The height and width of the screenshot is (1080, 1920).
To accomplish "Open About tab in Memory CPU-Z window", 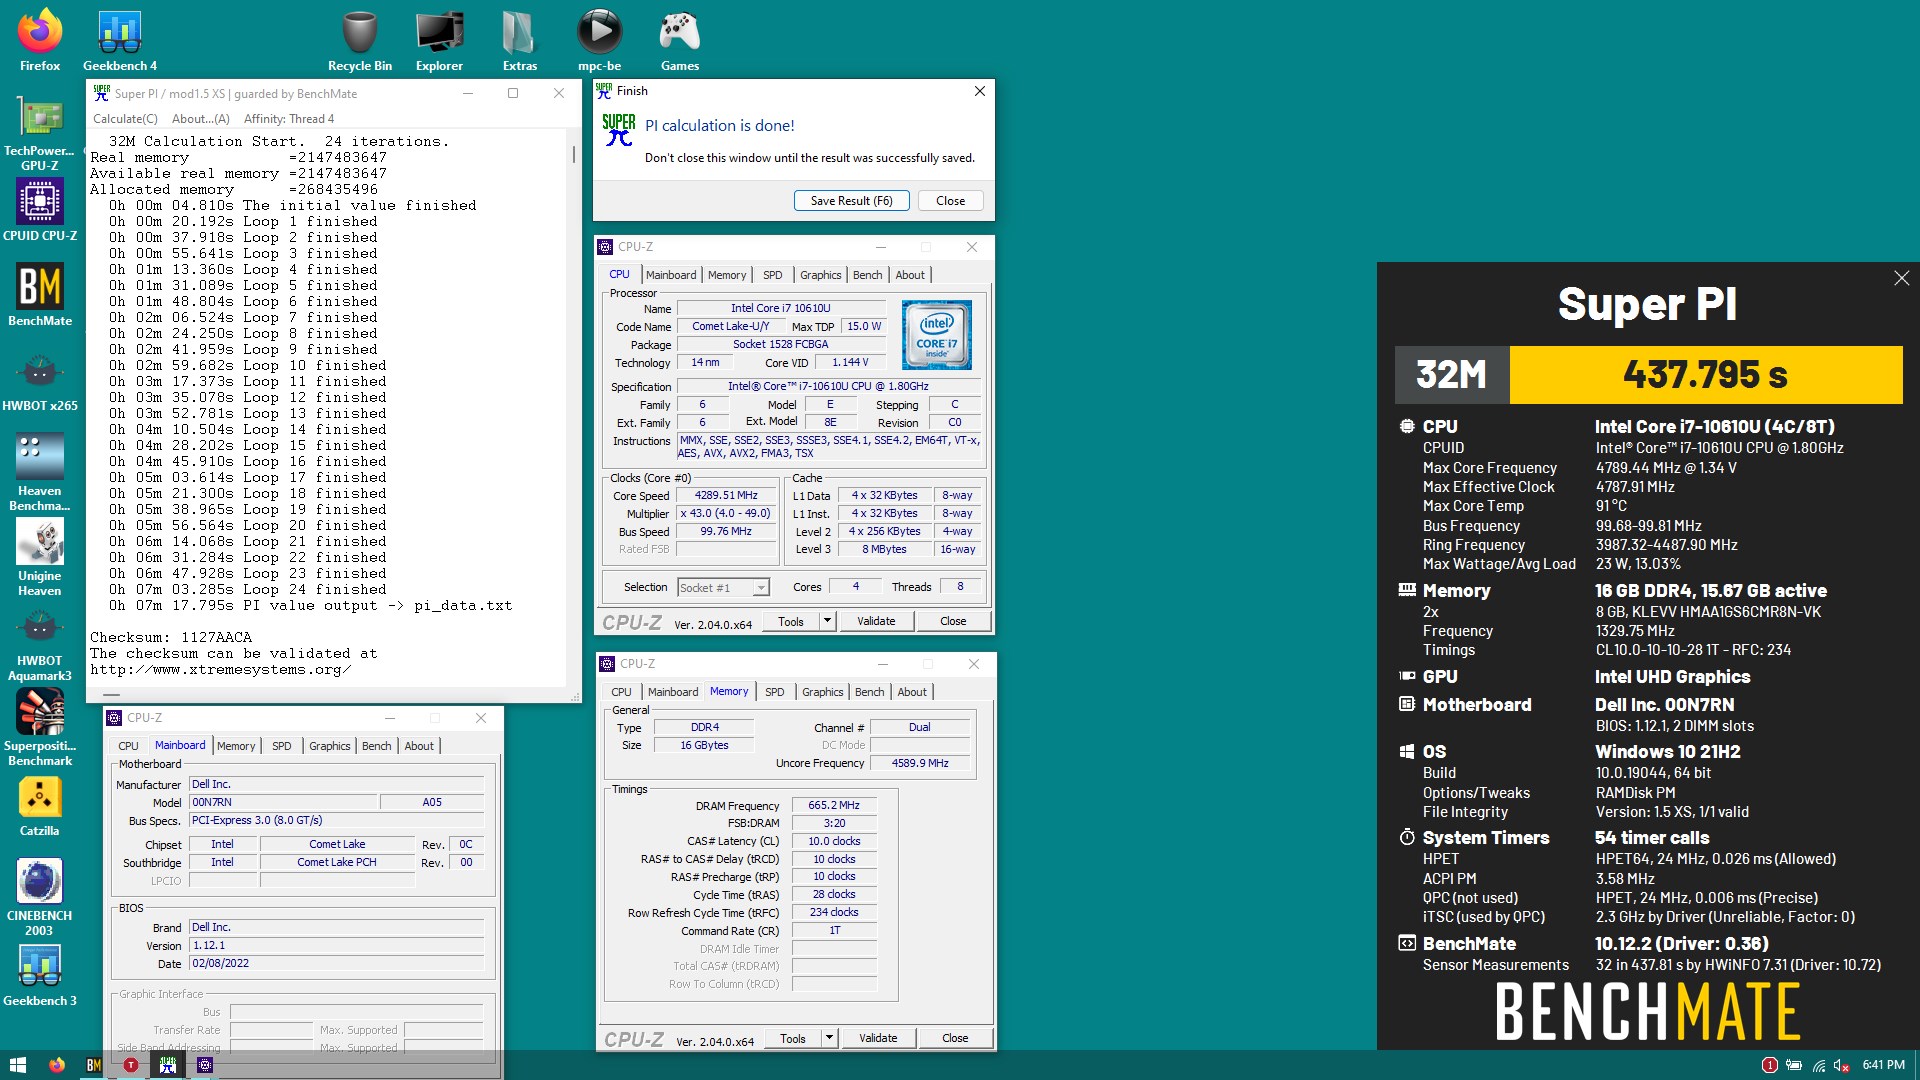I will point(911,692).
